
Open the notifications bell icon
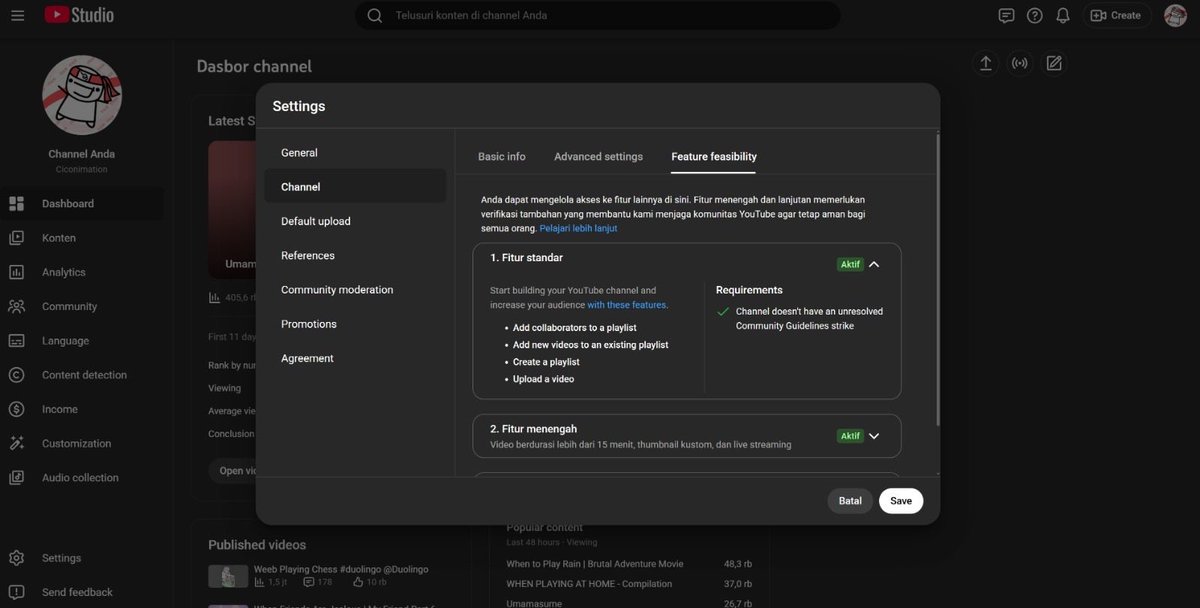[1062, 15]
